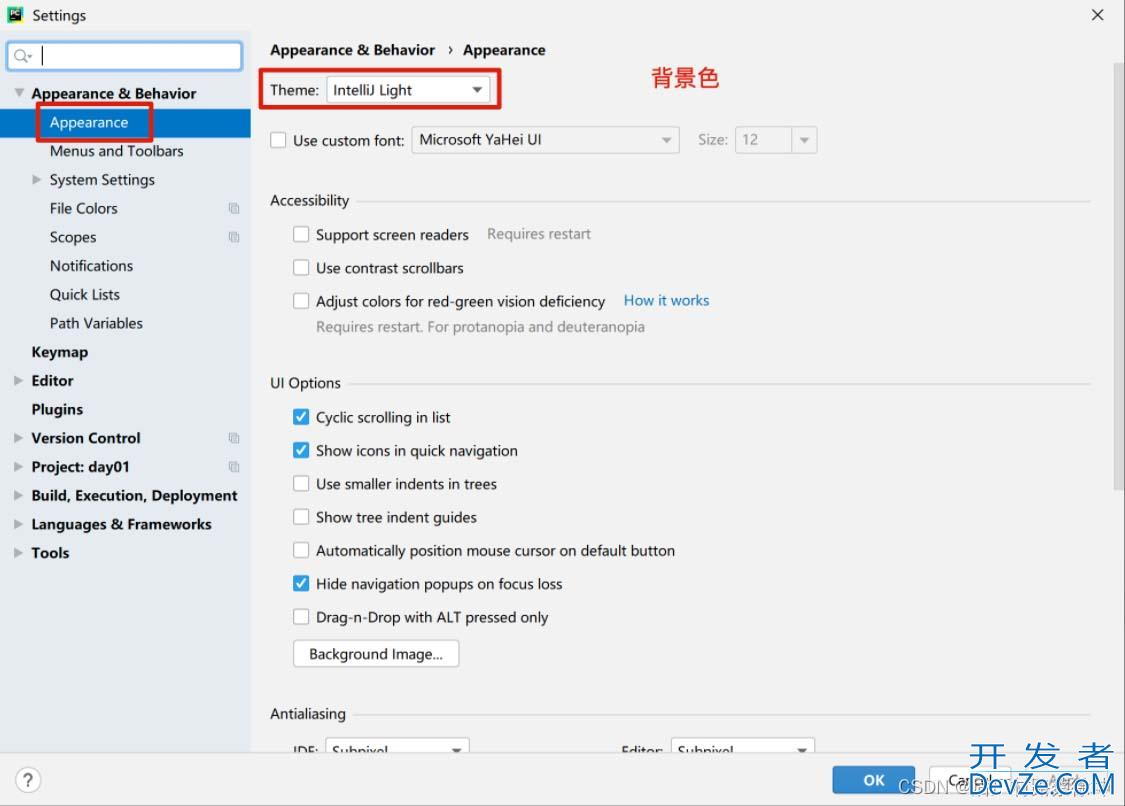This screenshot has width=1125, height=806.
Task: Open the Microsoft YaHei UI font dropdown
Action: (545, 140)
